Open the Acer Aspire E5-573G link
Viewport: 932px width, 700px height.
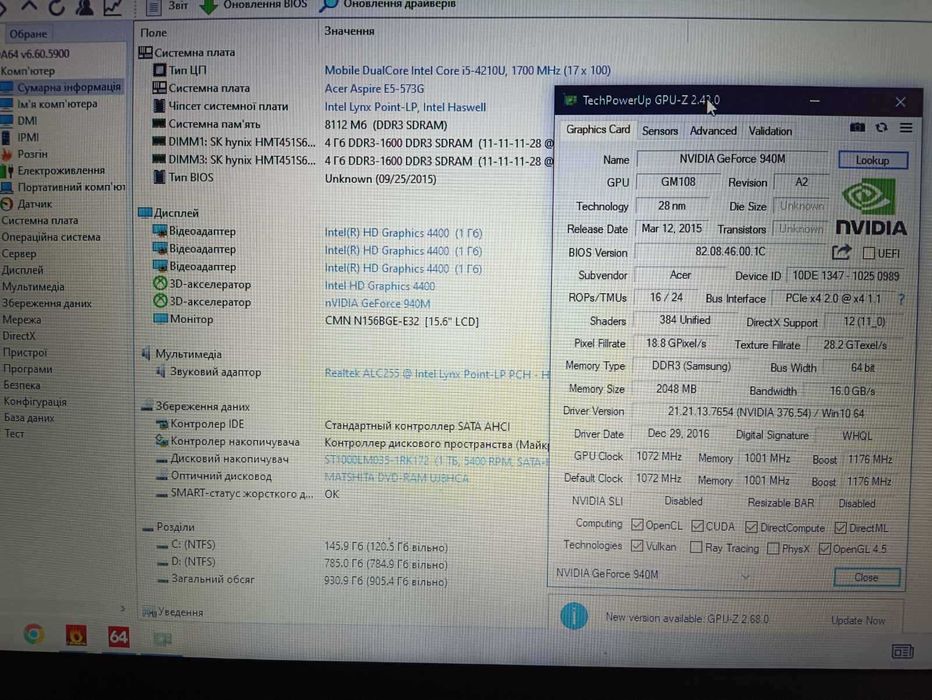[374, 89]
